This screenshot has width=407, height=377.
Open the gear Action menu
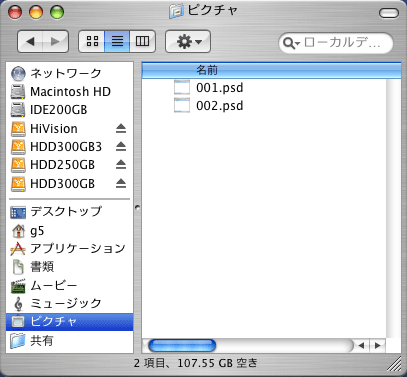click(188, 41)
